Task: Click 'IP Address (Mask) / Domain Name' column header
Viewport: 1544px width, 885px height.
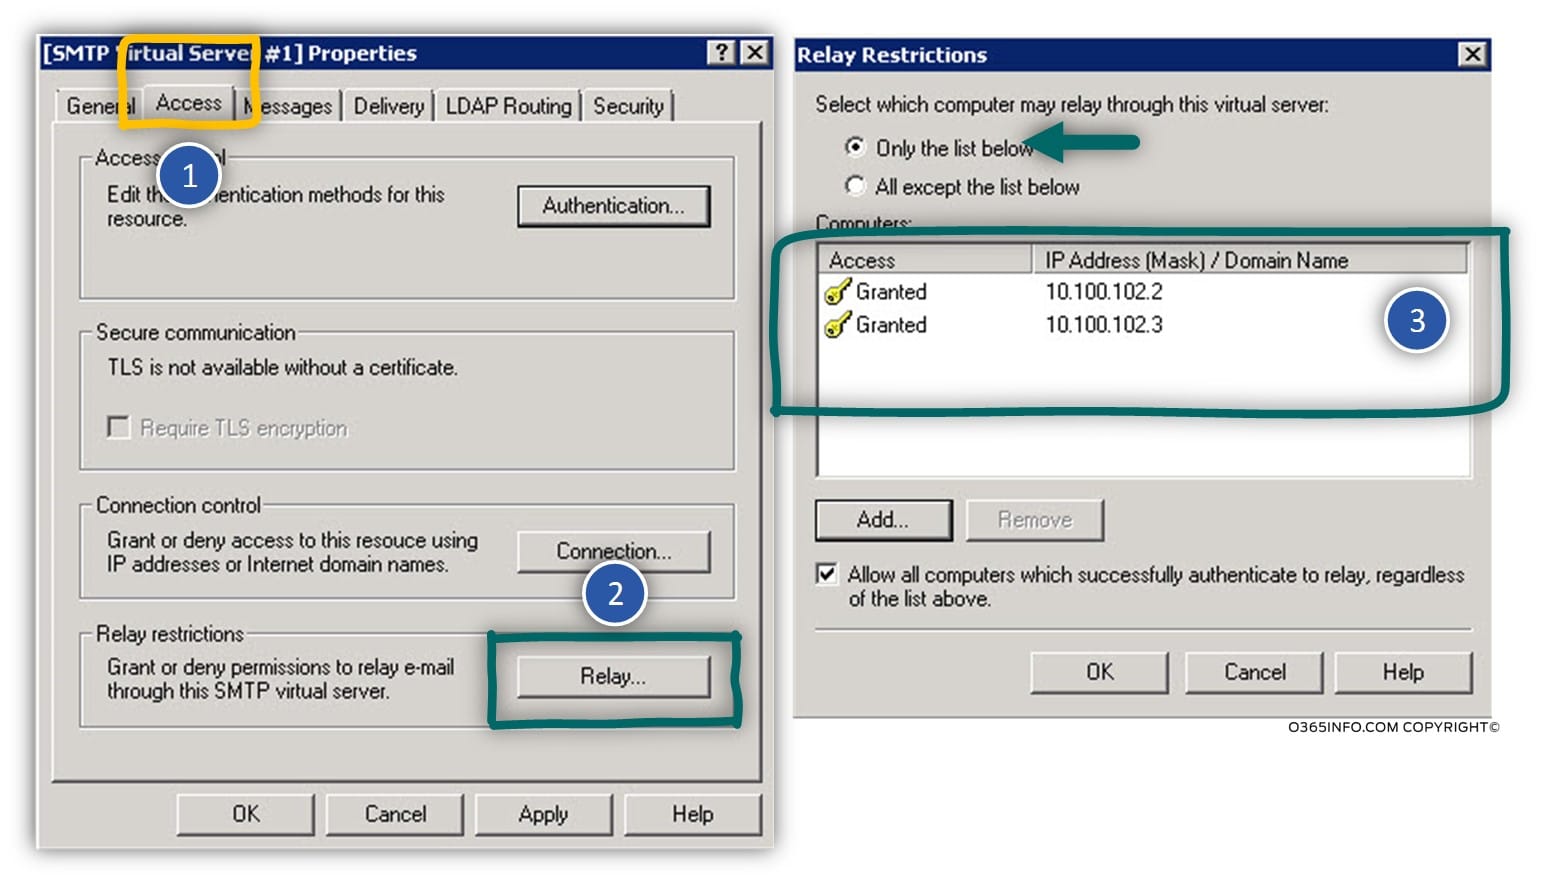Action: click(x=1250, y=260)
